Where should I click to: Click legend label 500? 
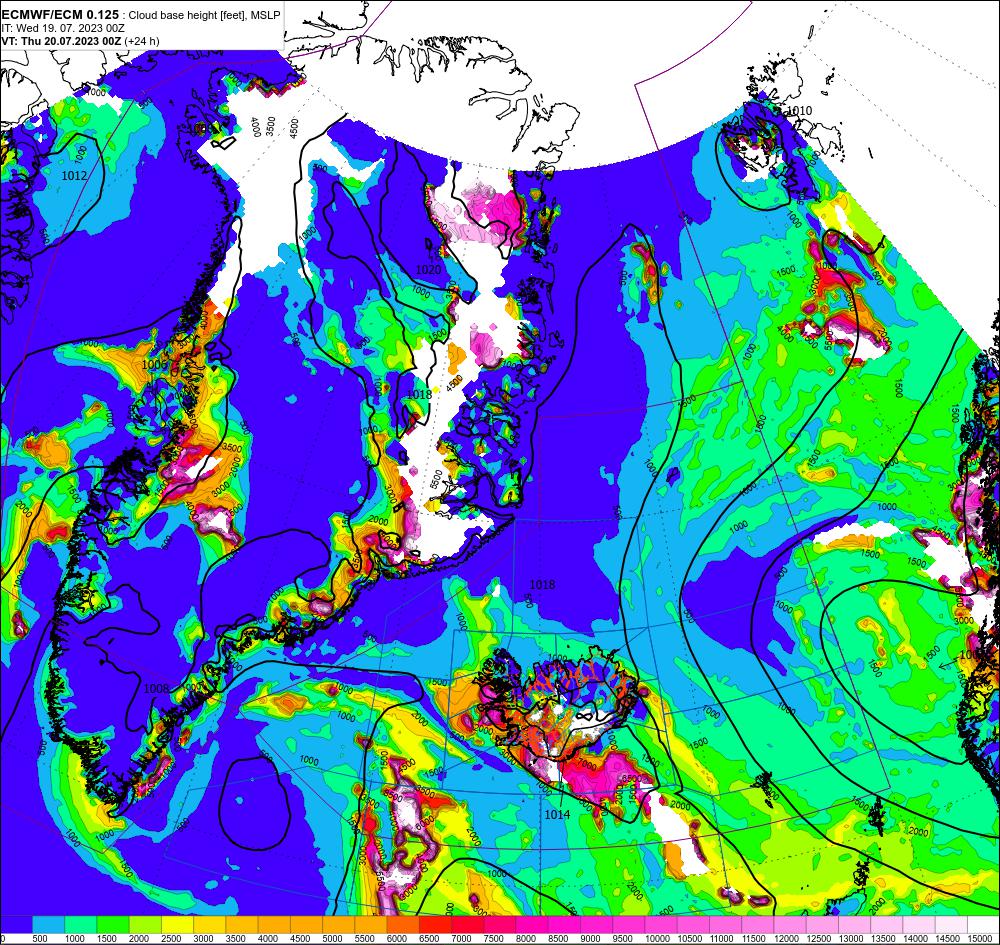[40, 939]
